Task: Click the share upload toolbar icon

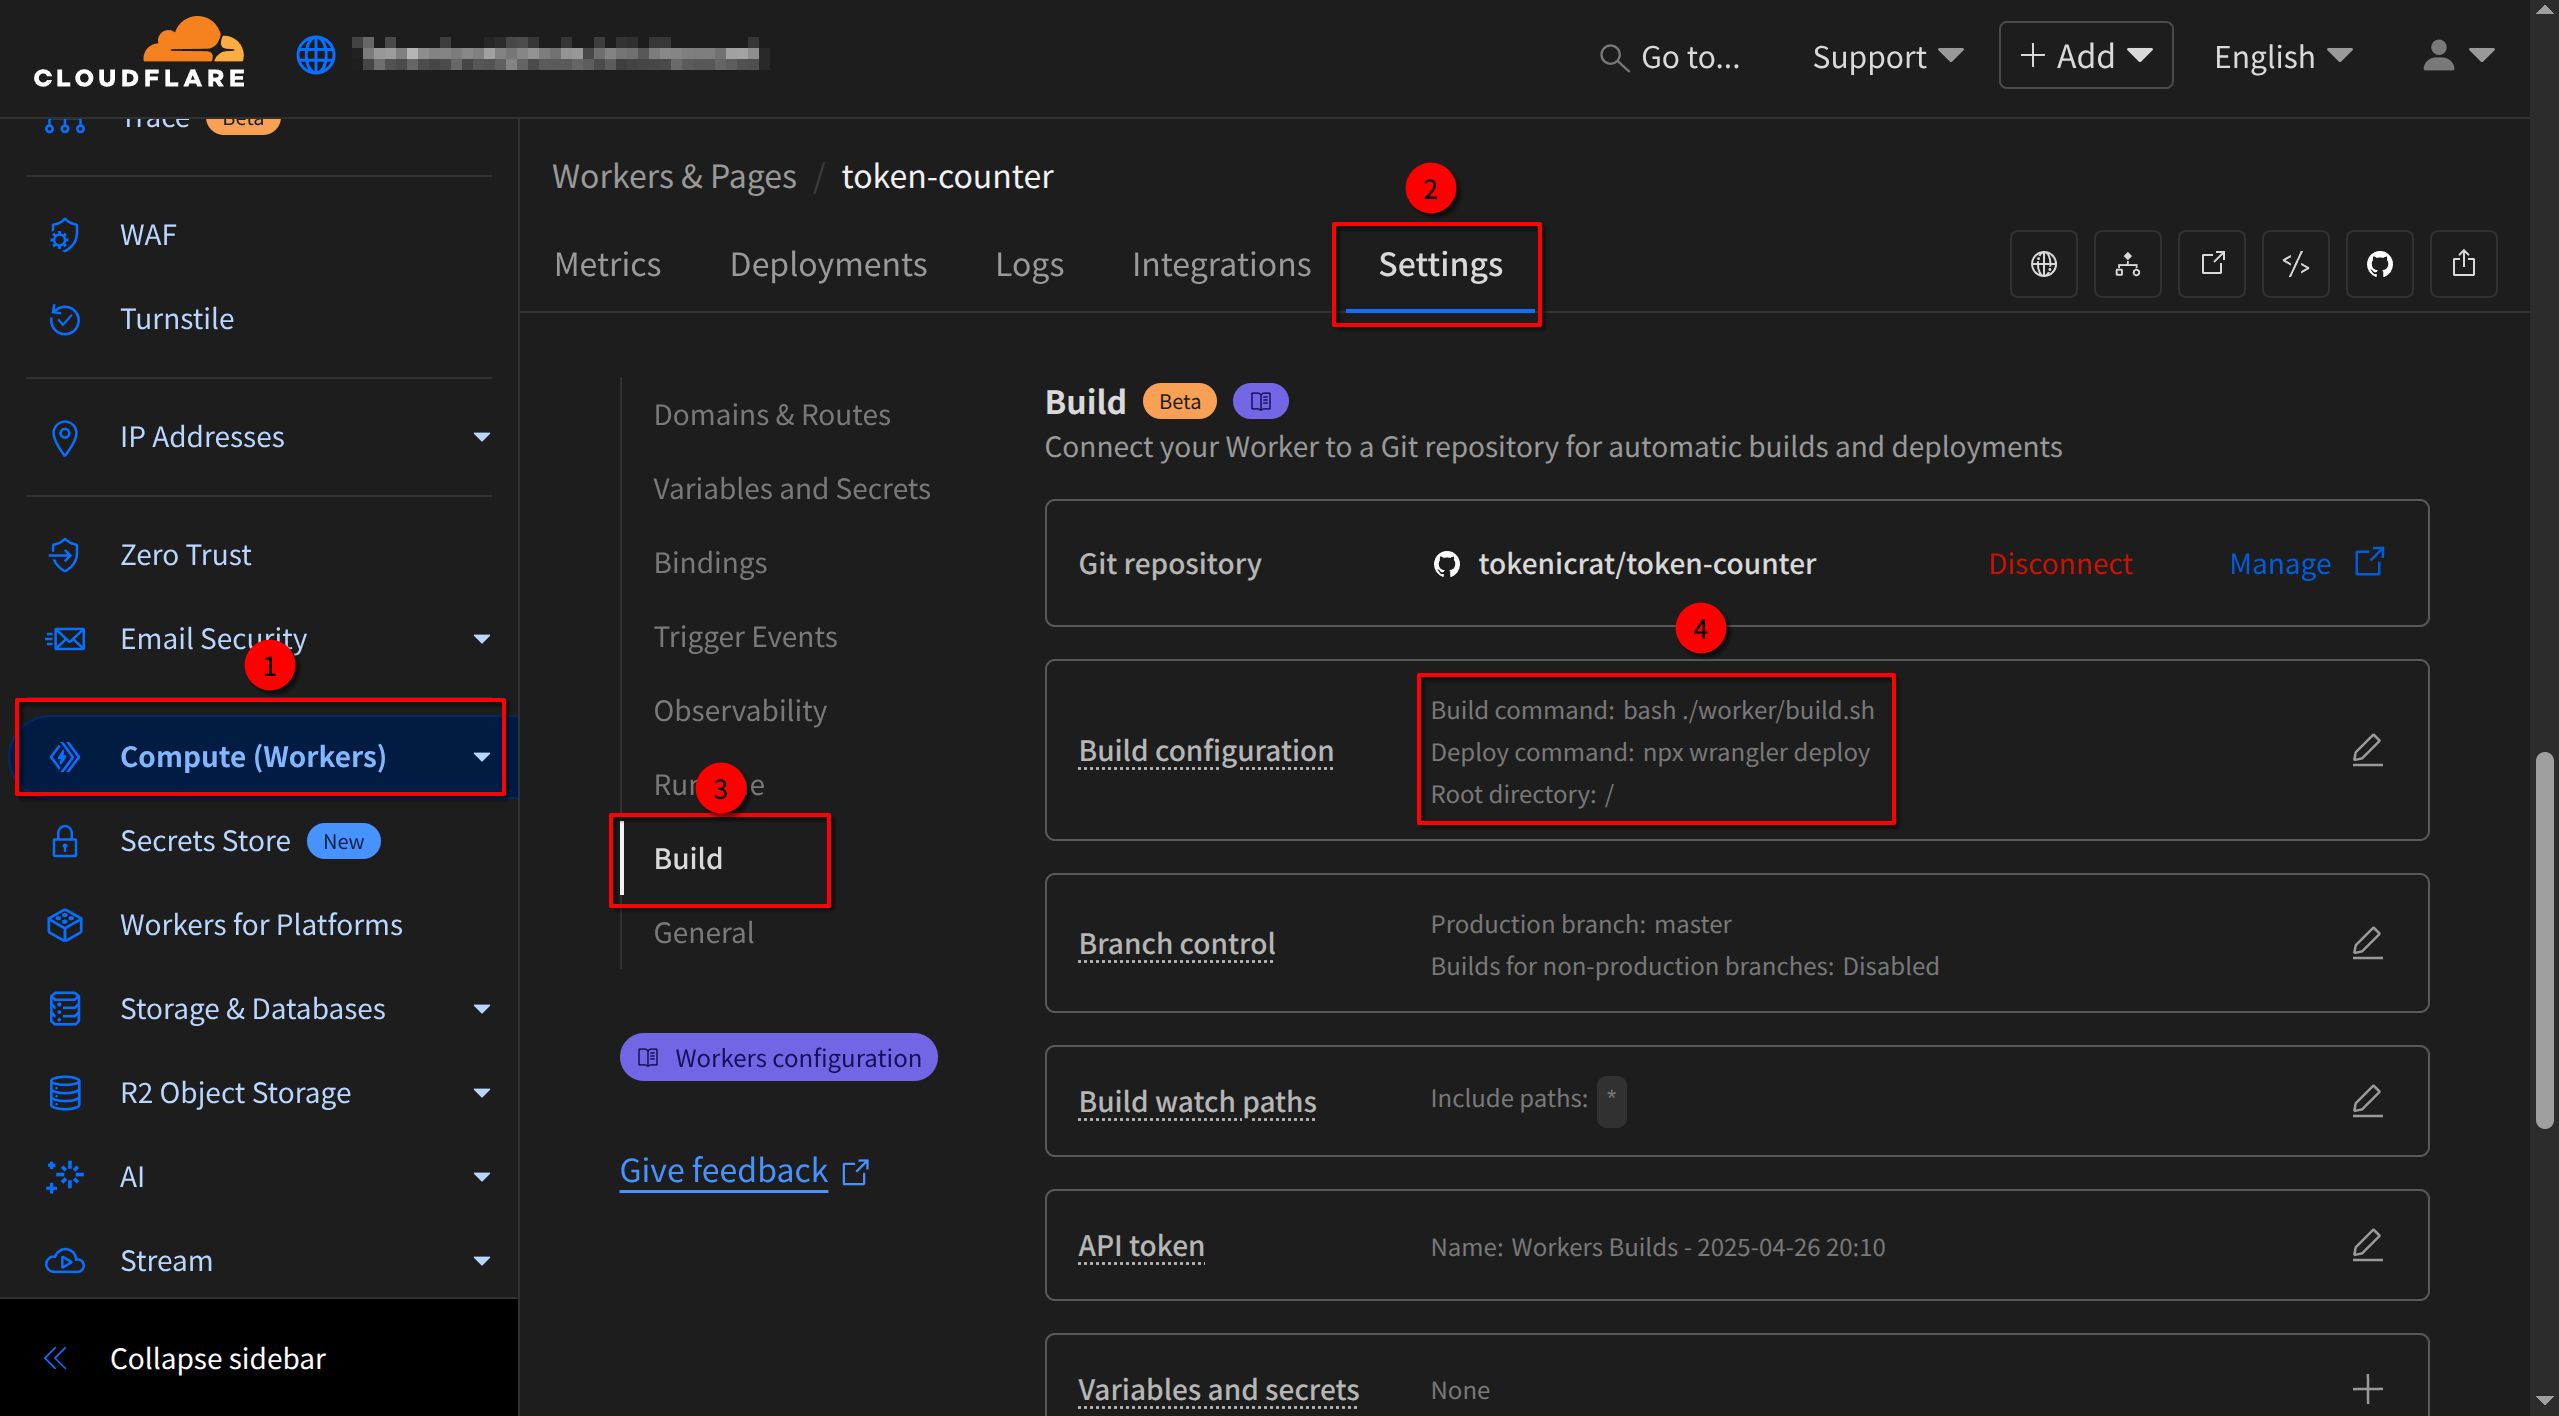Action: pos(2464,264)
